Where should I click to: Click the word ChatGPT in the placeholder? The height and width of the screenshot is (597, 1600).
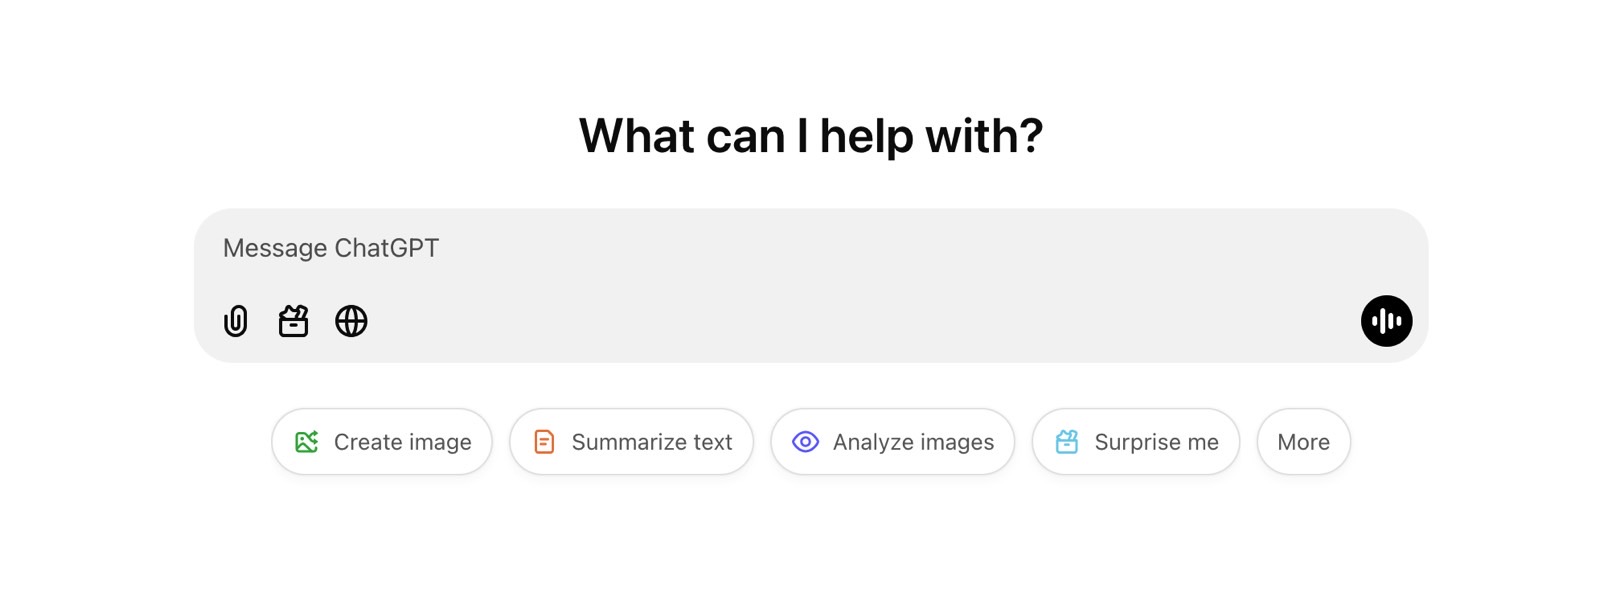(x=387, y=248)
